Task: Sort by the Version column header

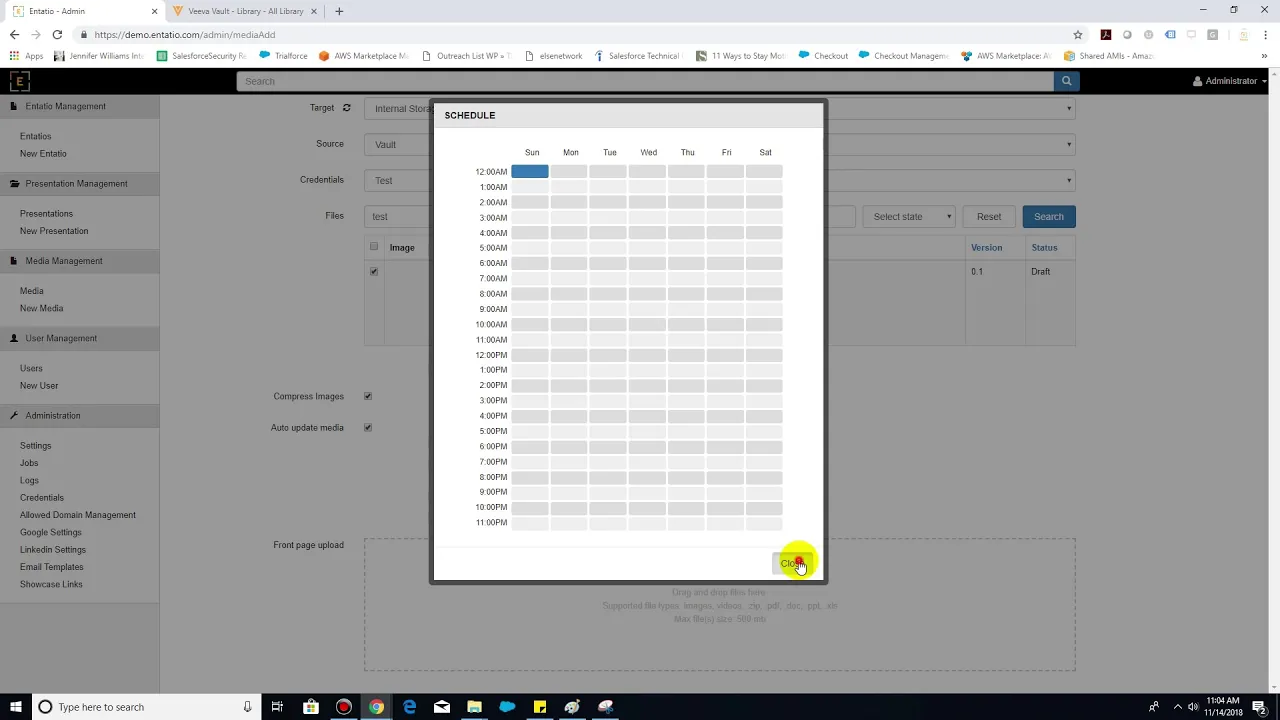Action: pyautogui.click(x=986, y=247)
